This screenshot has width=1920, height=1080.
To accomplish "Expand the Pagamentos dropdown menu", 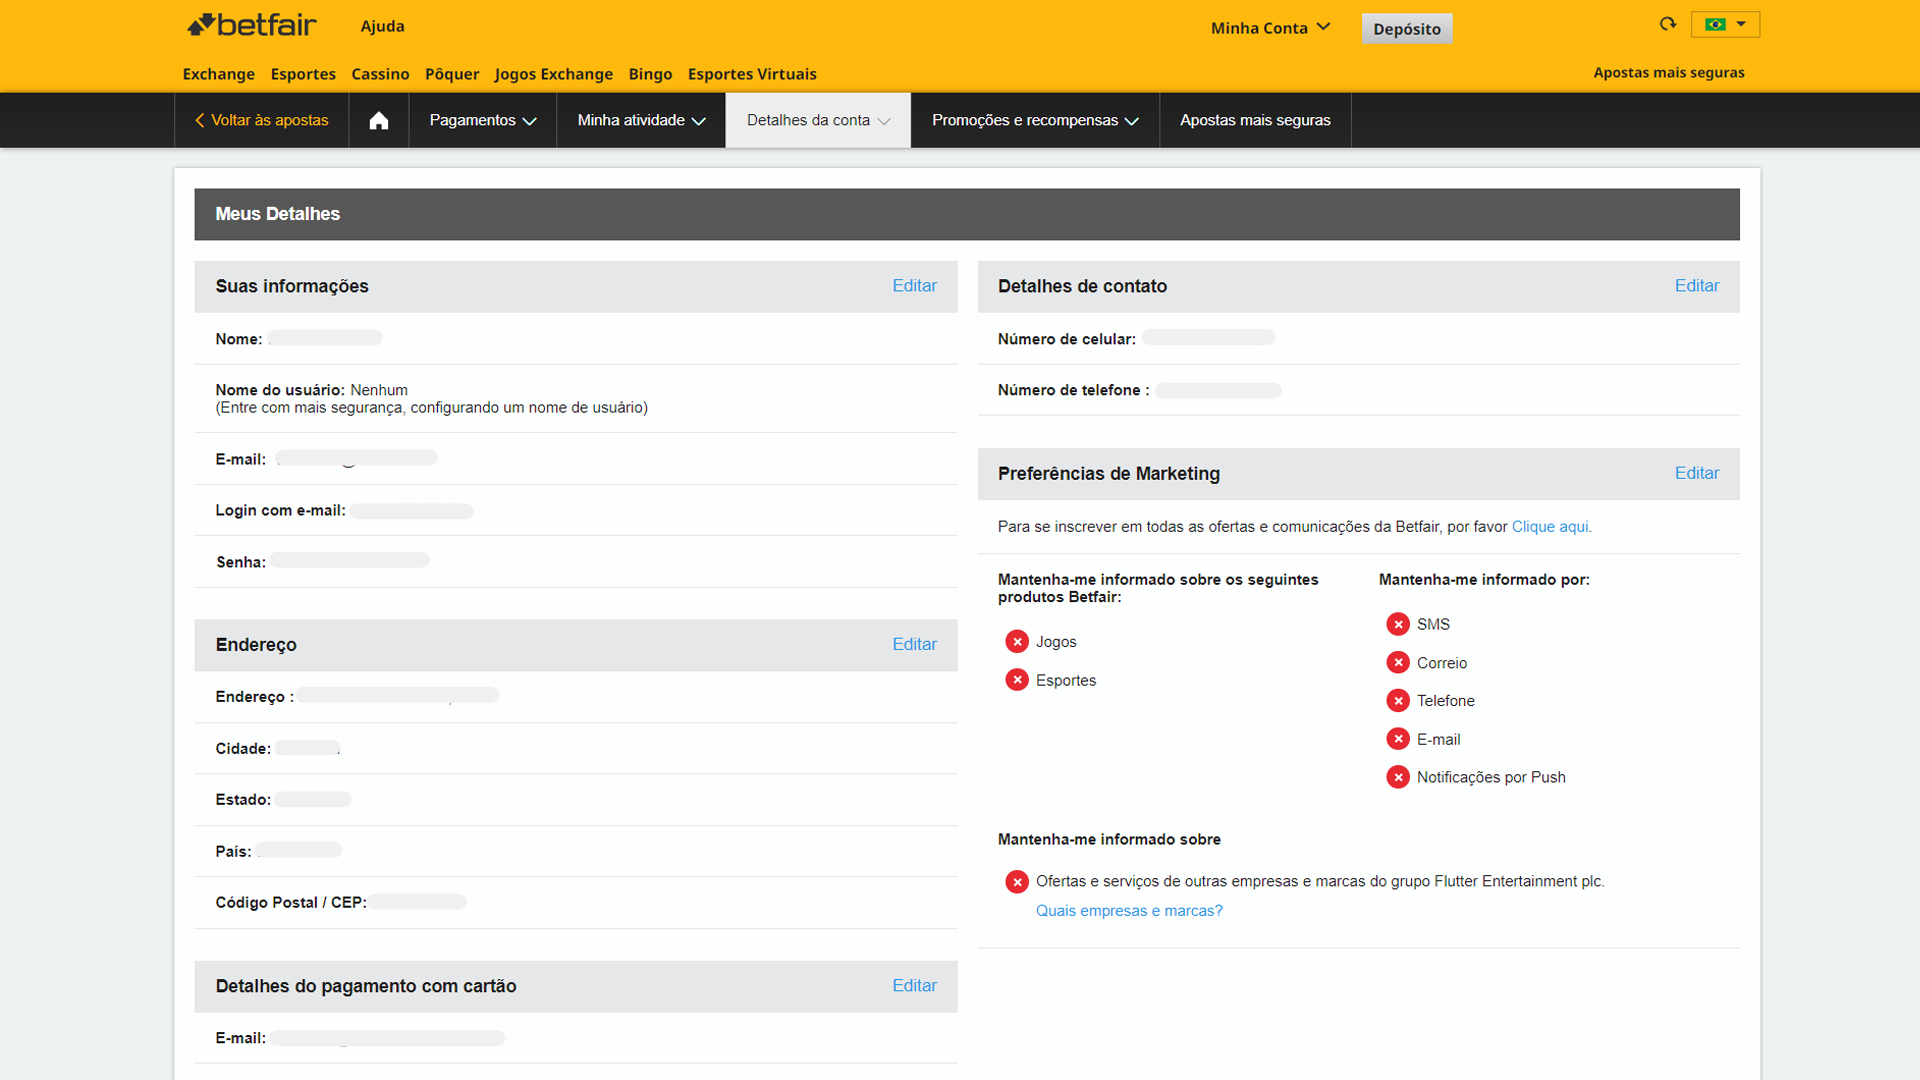I will click(x=482, y=120).
